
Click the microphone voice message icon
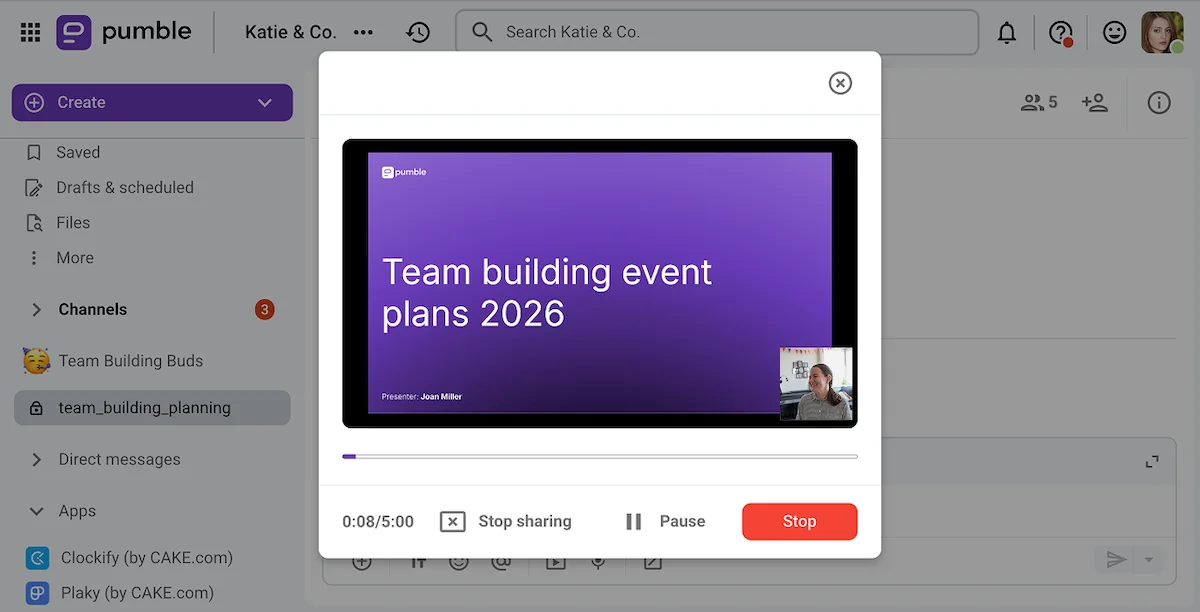598,562
